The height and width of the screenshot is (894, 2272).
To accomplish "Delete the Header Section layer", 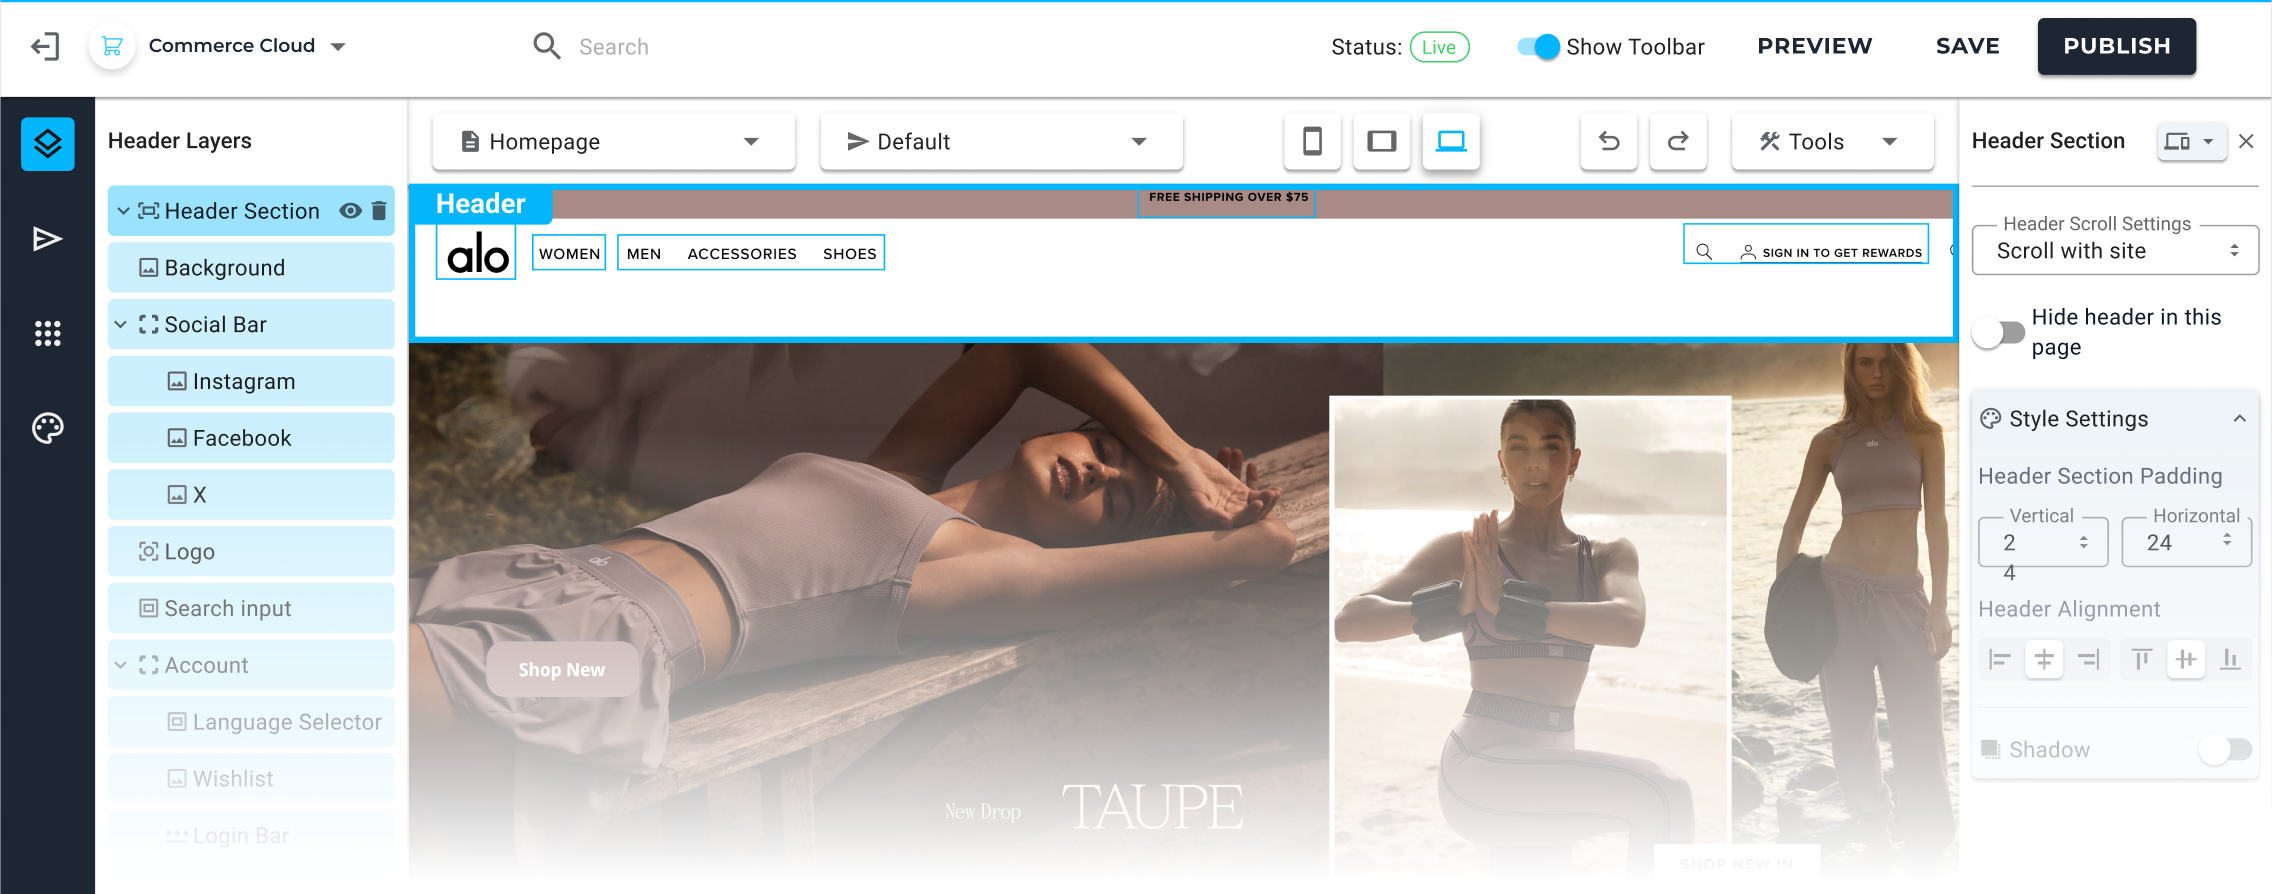I will [x=379, y=211].
